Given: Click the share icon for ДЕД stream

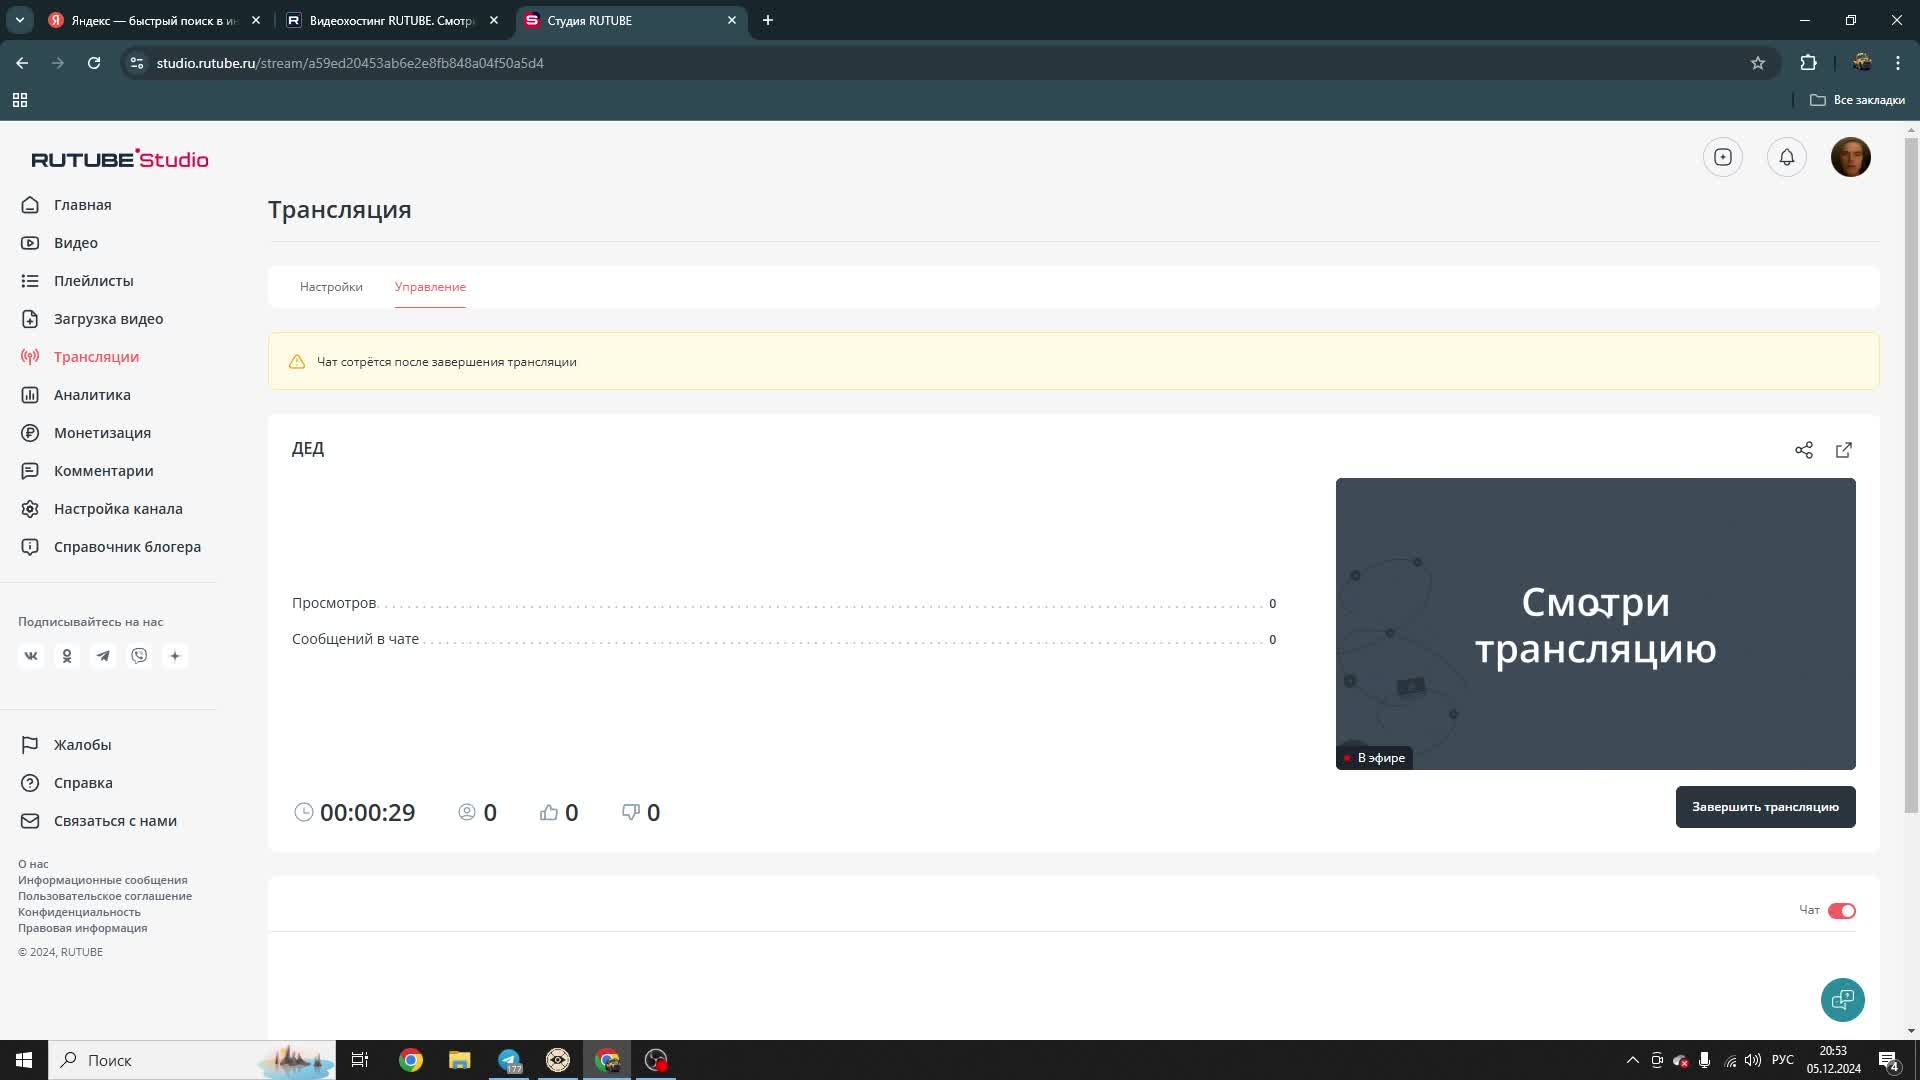Looking at the screenshot, I should click(1803, 450).
